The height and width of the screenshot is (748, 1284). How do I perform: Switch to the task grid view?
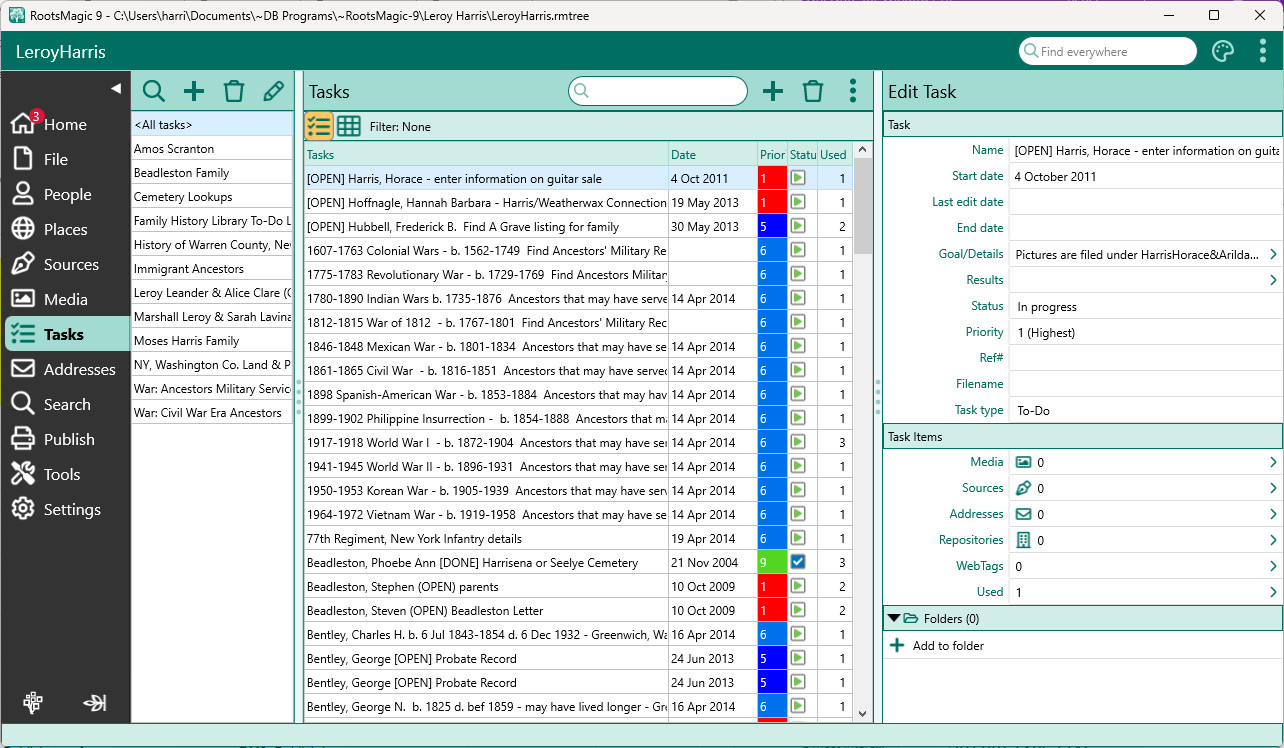pyautogui.click(x=348, y=126)
